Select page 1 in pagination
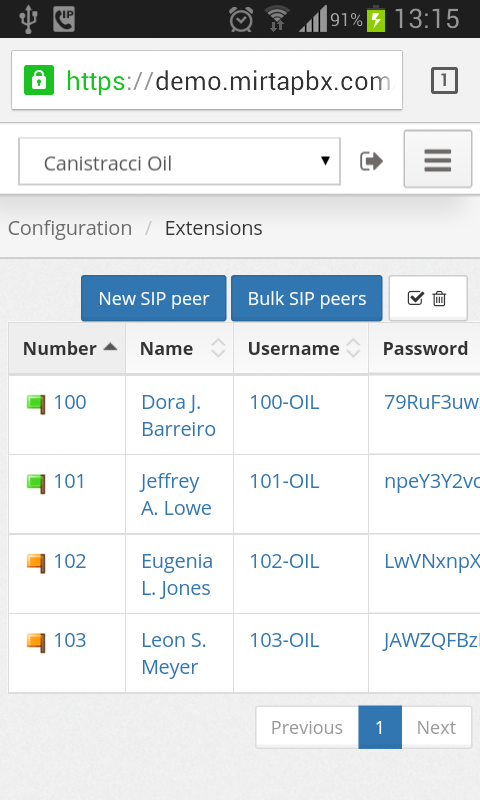 (x=380, y=727)
